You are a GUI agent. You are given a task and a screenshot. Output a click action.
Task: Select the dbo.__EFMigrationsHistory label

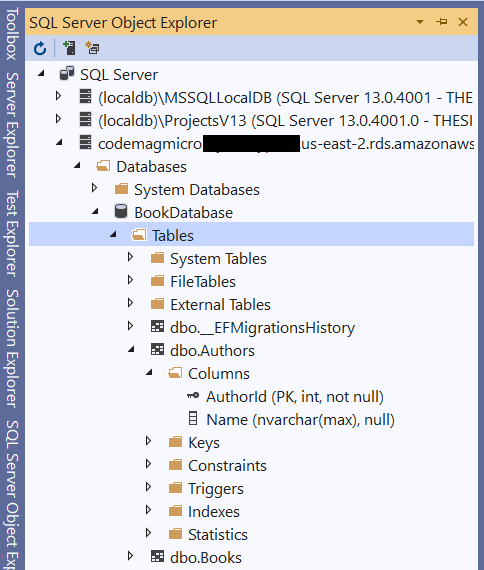tap(263, 328)
